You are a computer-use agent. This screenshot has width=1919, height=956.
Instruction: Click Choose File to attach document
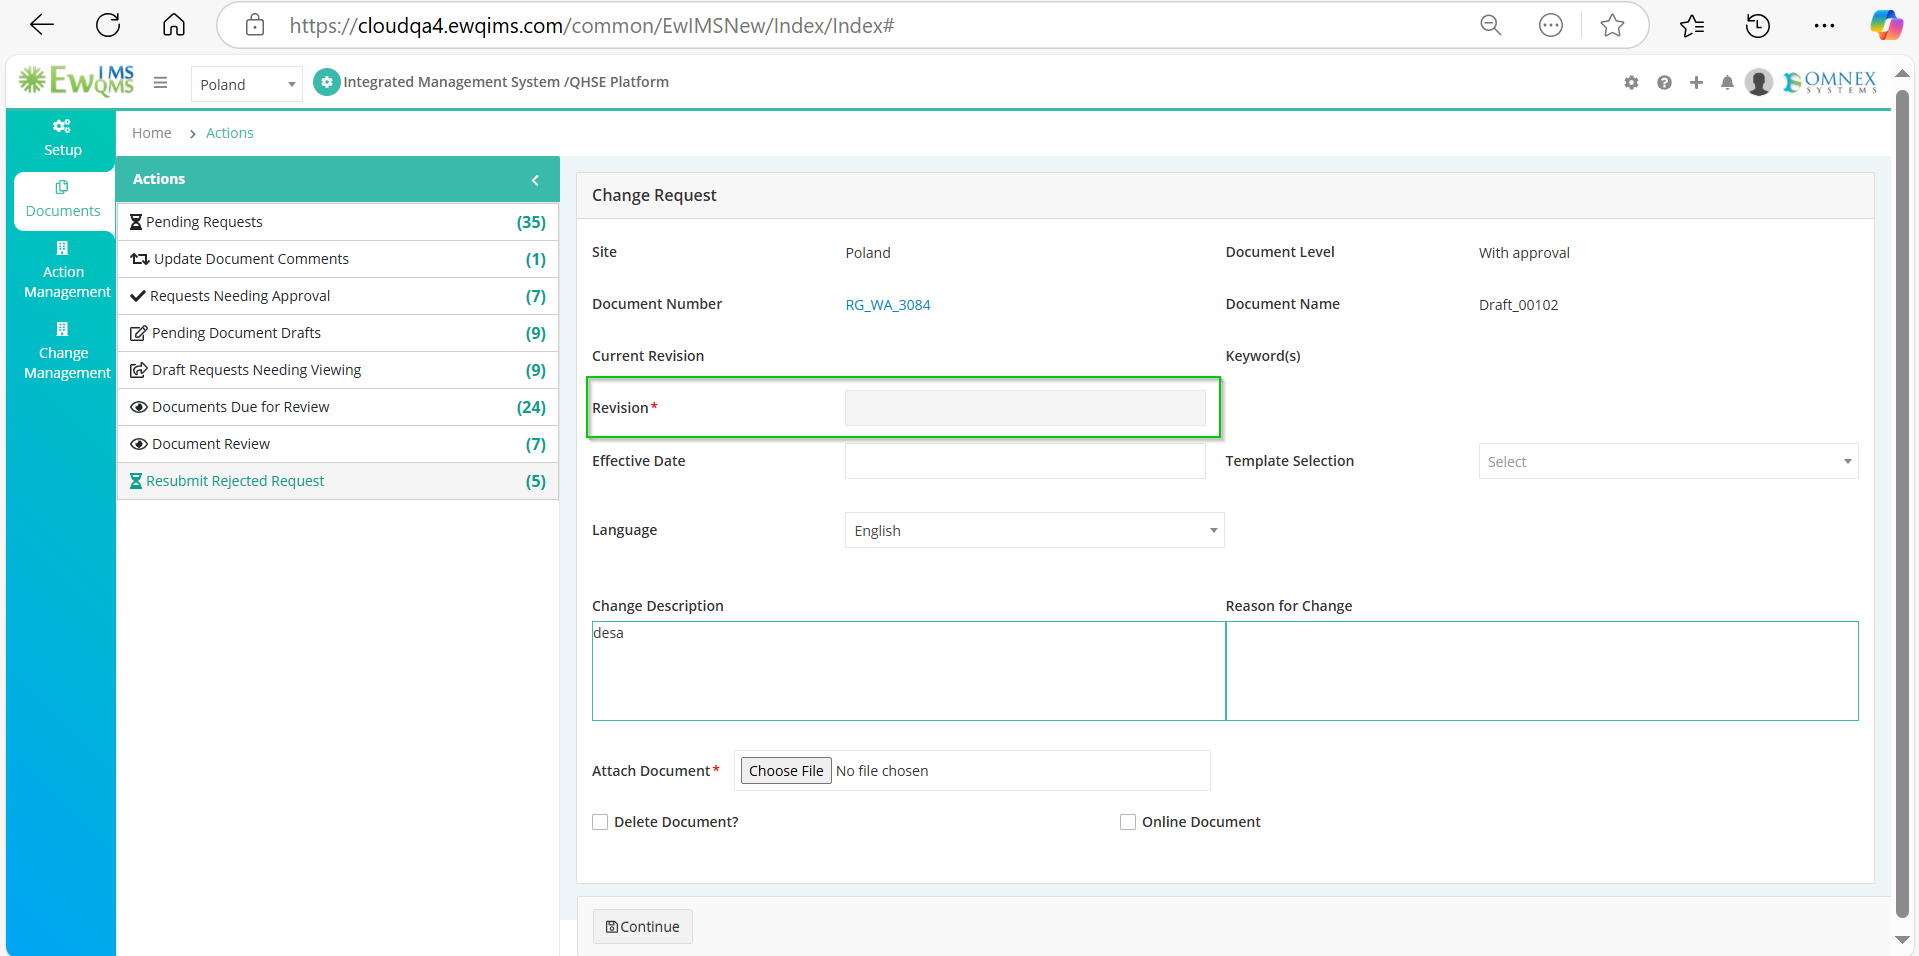[786, 771]
